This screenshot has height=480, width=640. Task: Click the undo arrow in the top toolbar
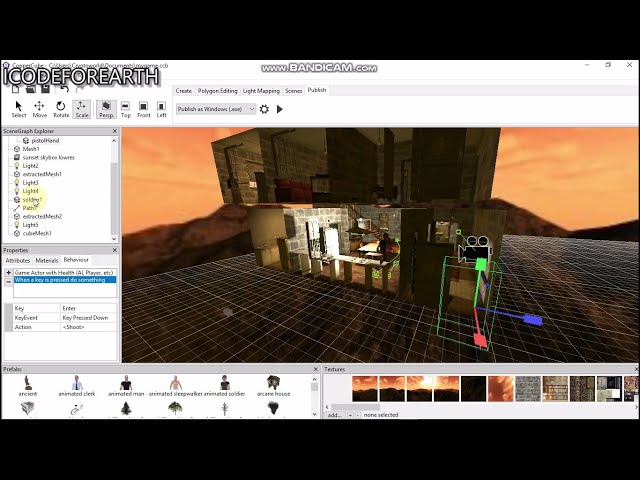point(64,89)
